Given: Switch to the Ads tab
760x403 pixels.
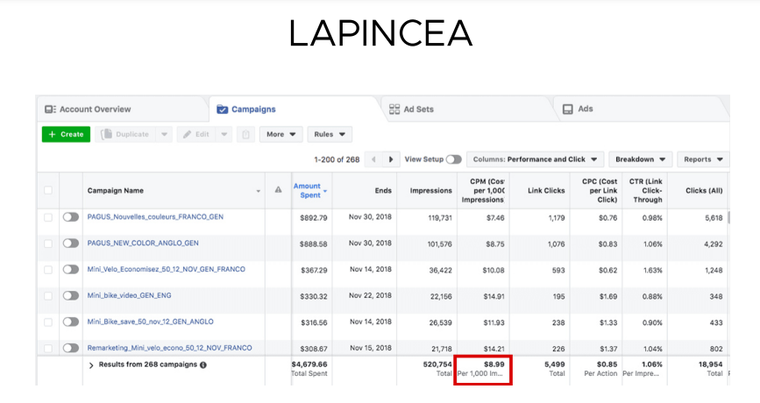Looking at the screenshot, I should coord(578,109).
